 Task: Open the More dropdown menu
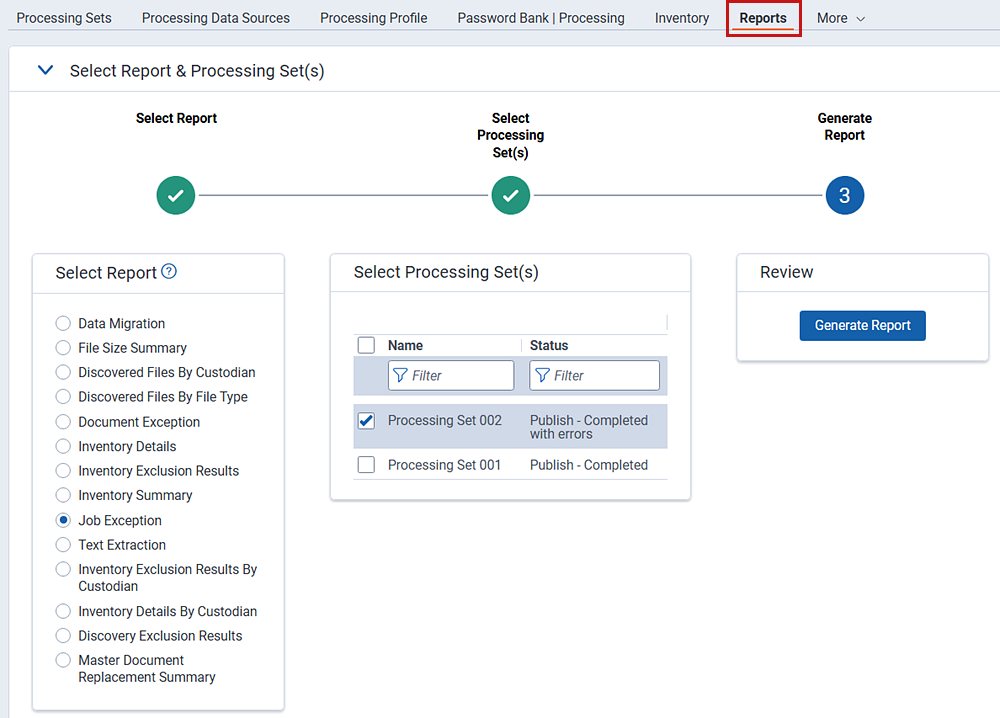pyautogui.click(x=840, y=18)
